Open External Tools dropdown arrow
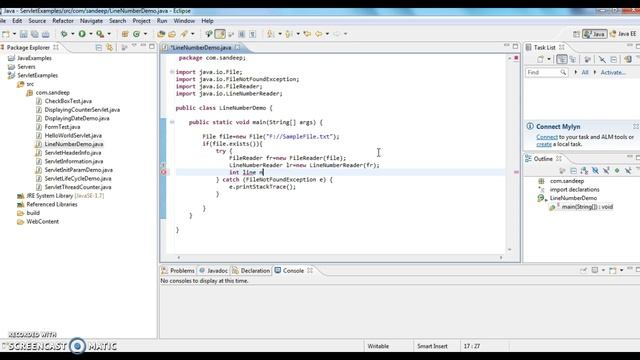The width and height of the screenshot is (640, 360). point(109,34)
